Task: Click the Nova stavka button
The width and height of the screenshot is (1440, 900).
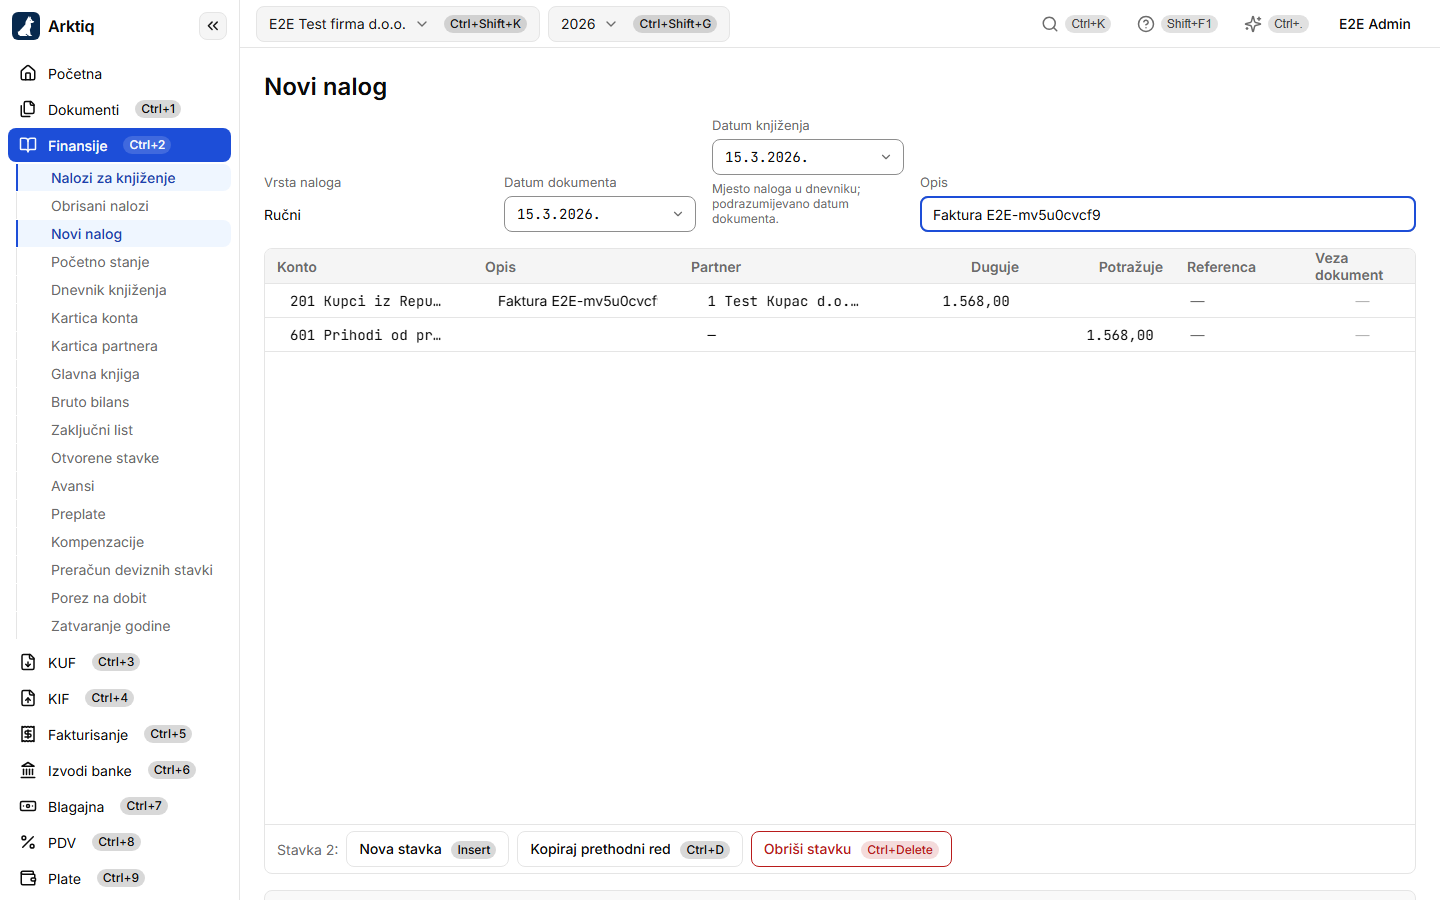Action: [427, 849]
